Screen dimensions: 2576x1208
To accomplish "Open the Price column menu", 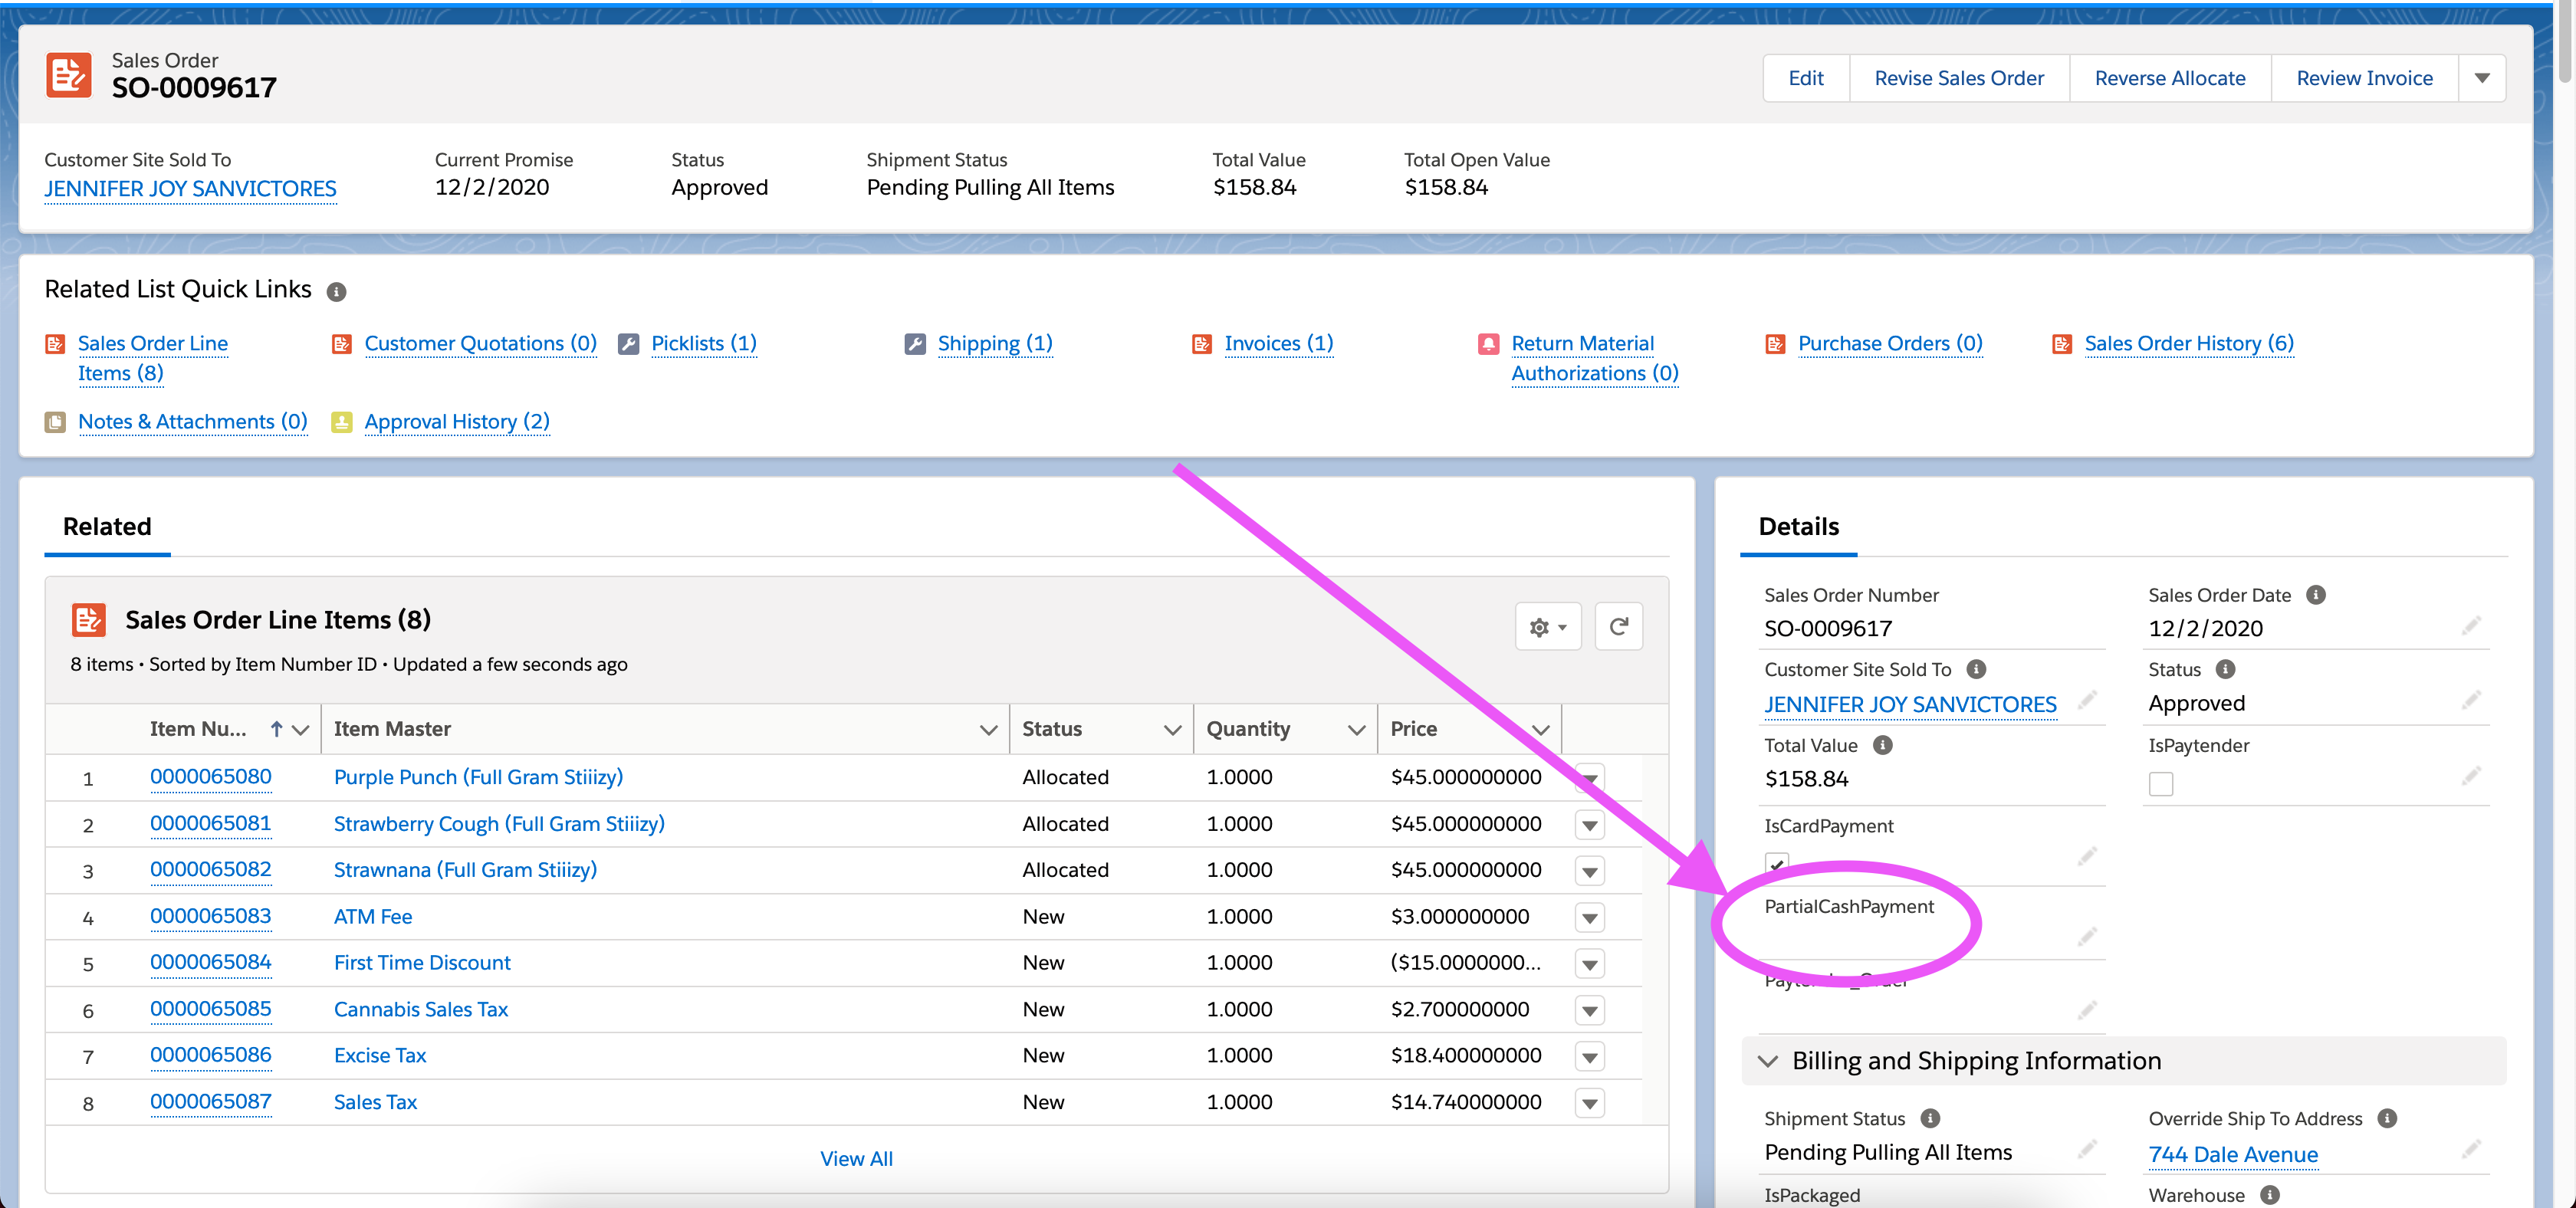I will 1541,730.
